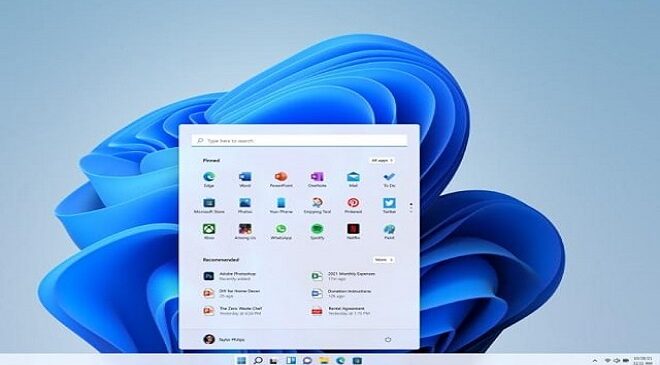The image size is (660, 365).
Task: Open the Pinterest pinned app
Action: (353, 205)
